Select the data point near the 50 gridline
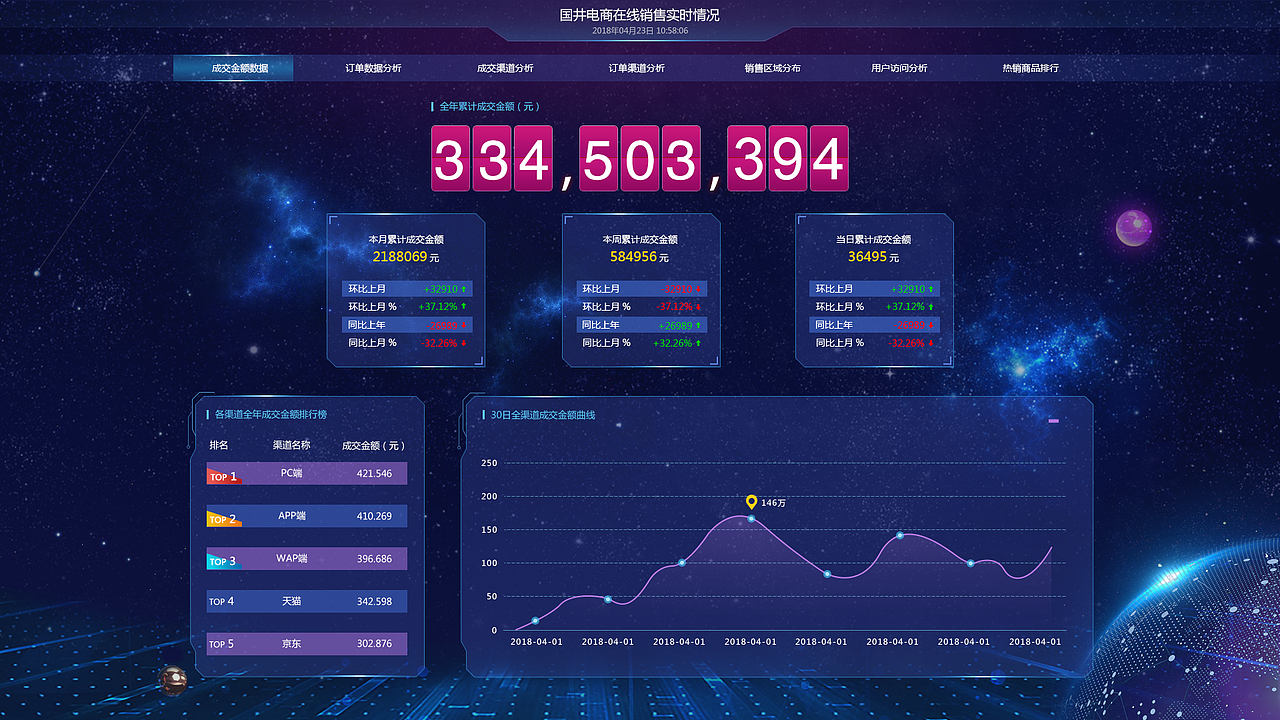 click(607, 599)
